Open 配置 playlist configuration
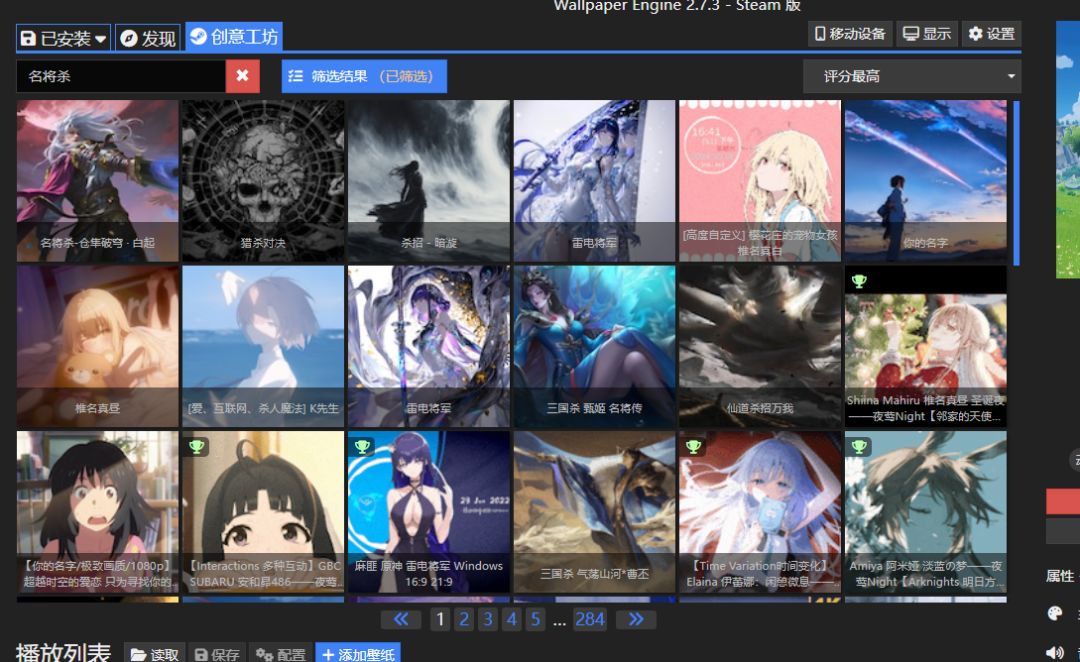 [280, 653]
